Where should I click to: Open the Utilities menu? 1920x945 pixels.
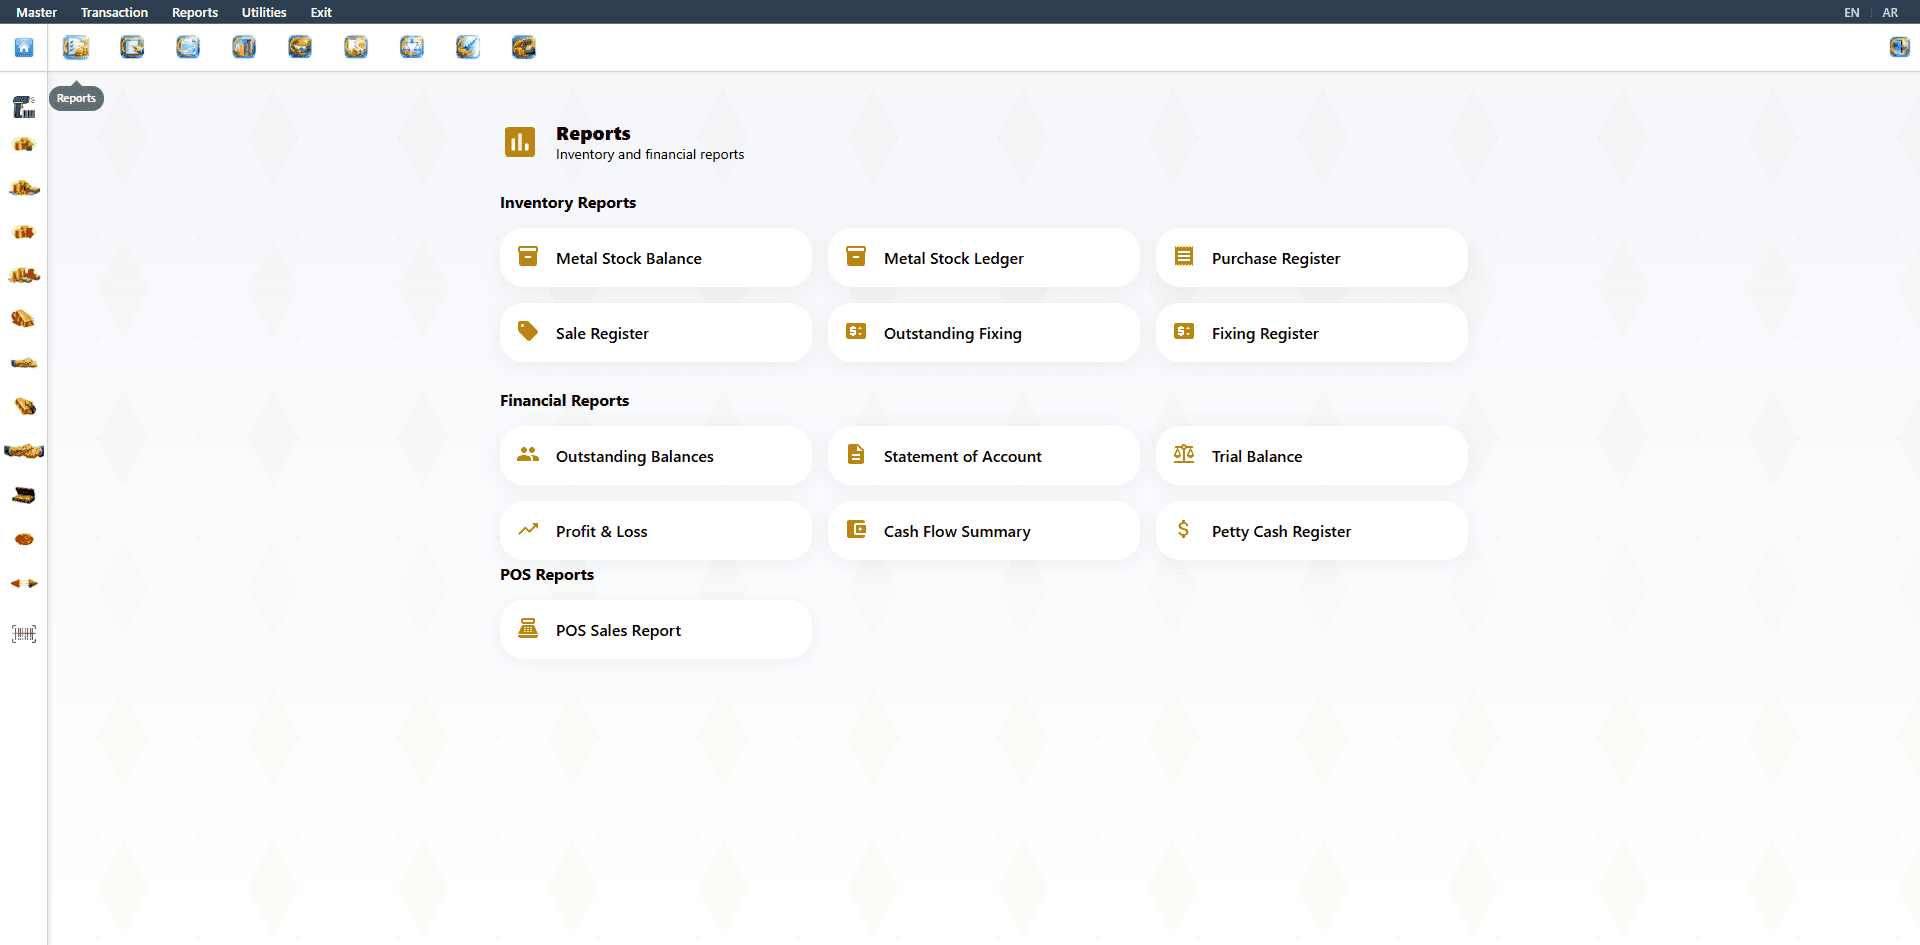(x=264, y=12)
